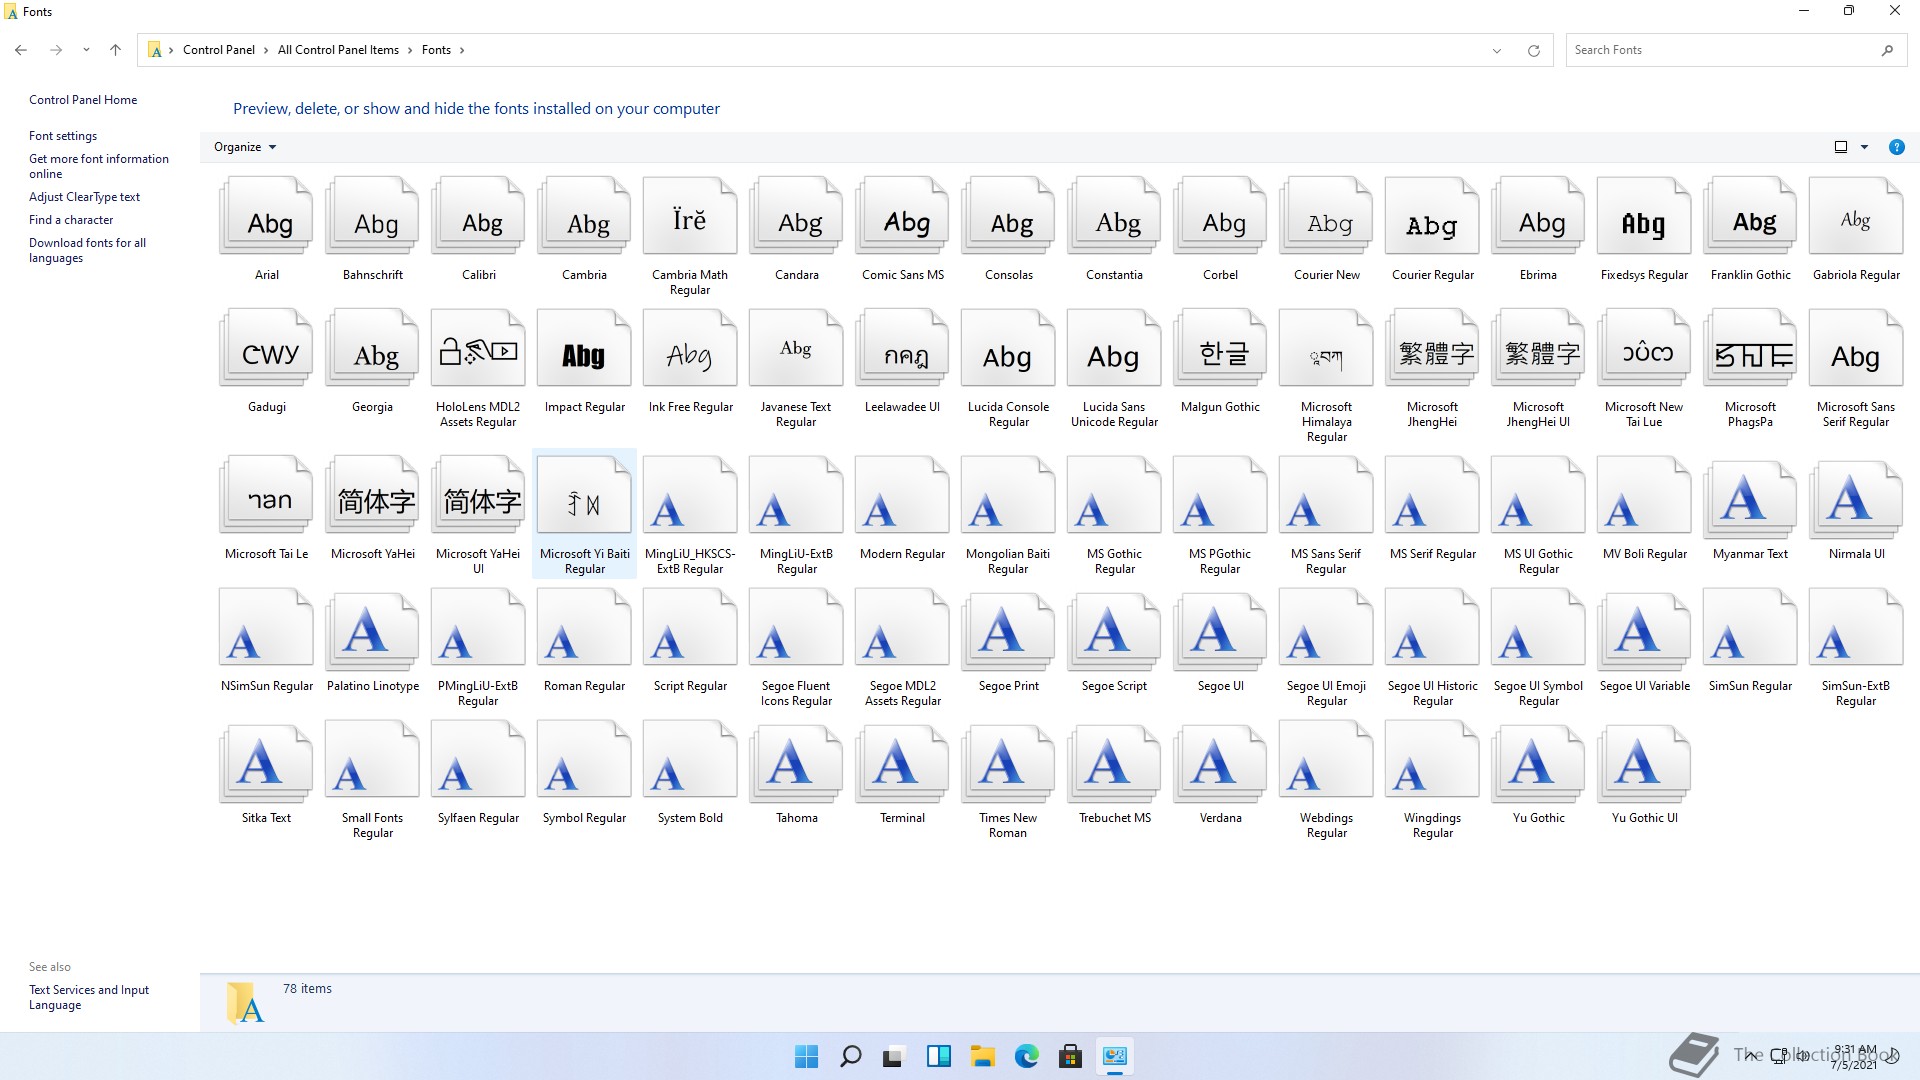The image size is (1920, 1080).
Task: Expand chevron after Fonts breadcrumb
Action: pyautogui.click(x=462, y=50)
